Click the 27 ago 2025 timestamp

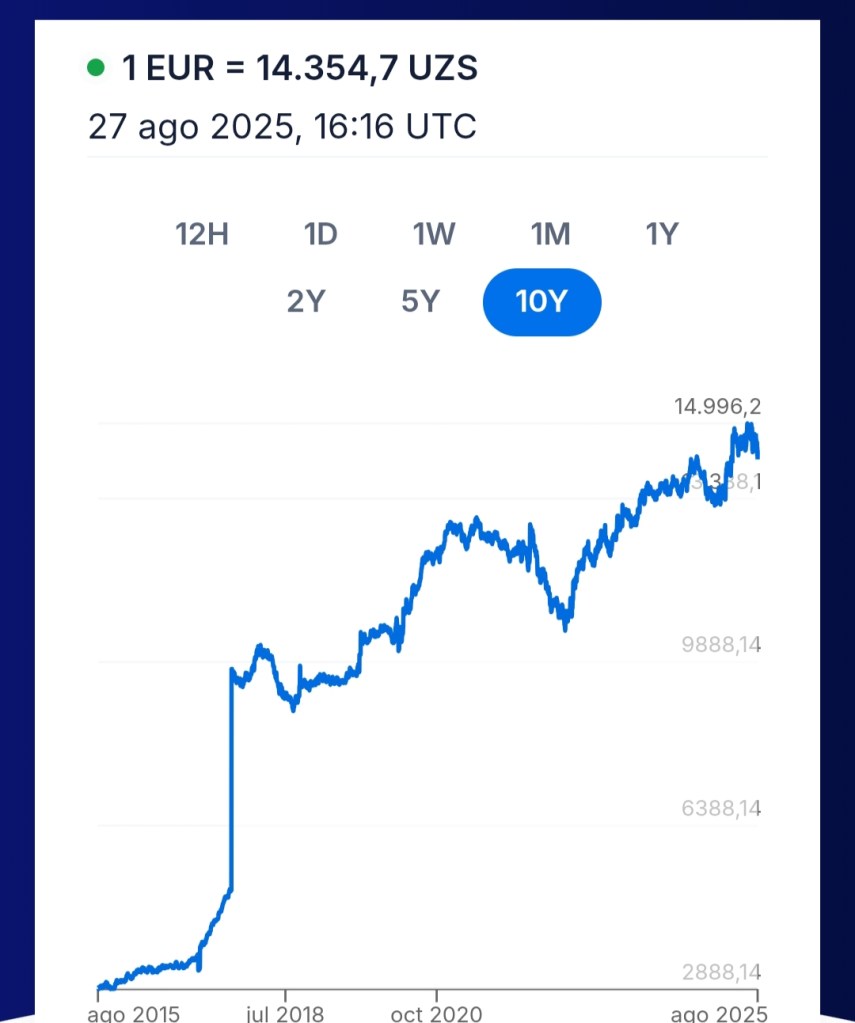tap(282, 127)
